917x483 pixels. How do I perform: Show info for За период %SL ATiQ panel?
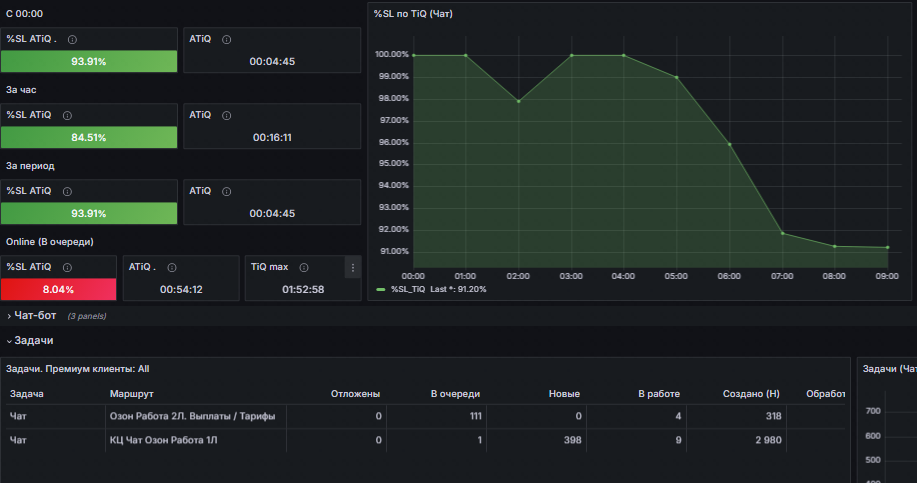pyautogui.click(x=67, y=192)
